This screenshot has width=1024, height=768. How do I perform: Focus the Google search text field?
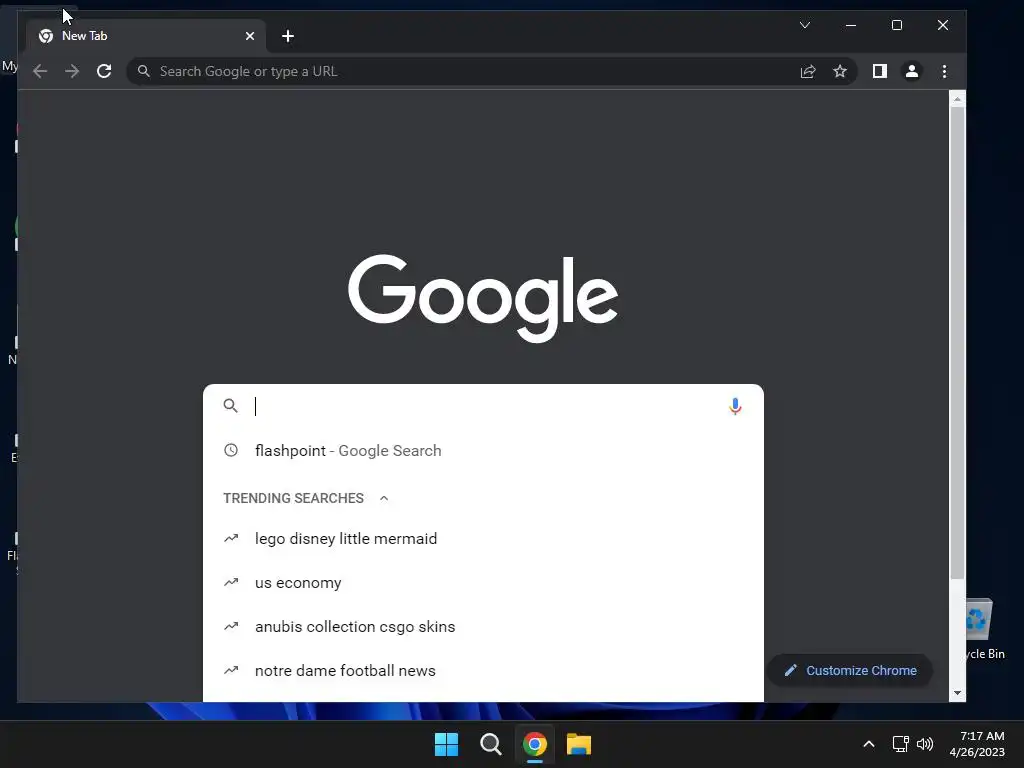(x=483, y=406)
